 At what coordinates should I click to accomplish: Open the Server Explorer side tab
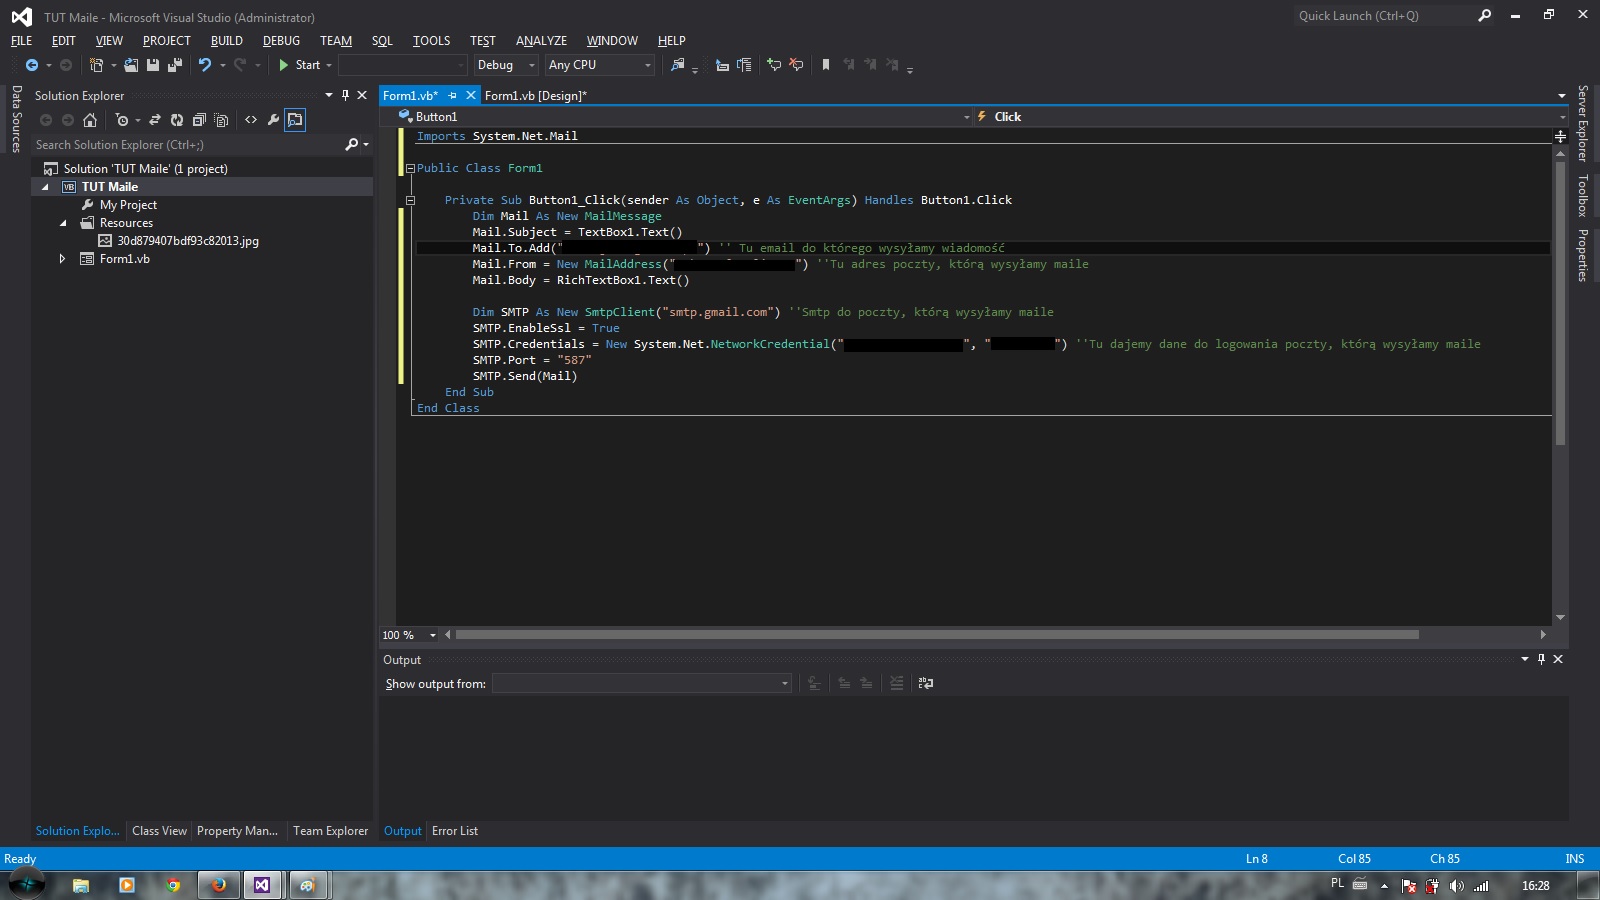1583,123
